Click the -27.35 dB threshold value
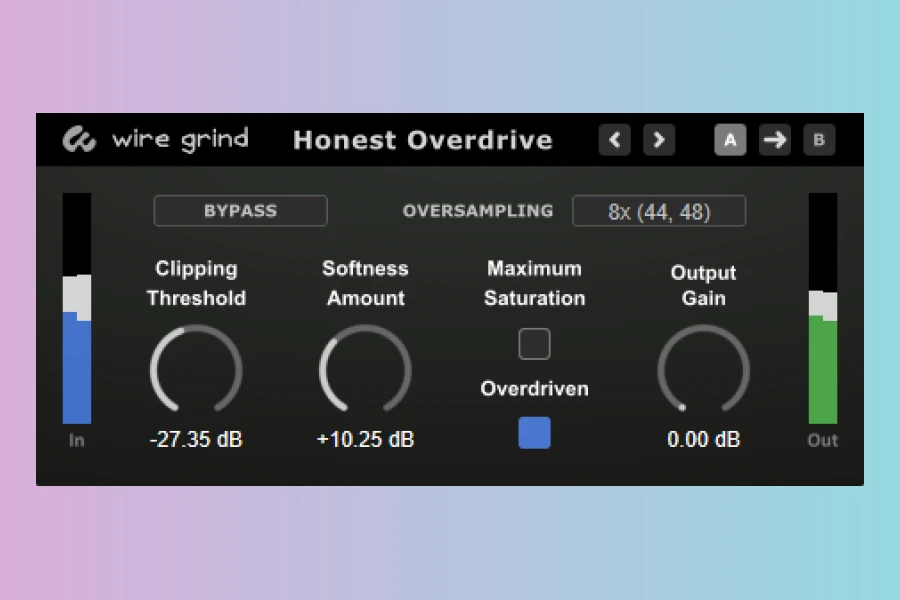900x600 pixels. coord(196,439)
